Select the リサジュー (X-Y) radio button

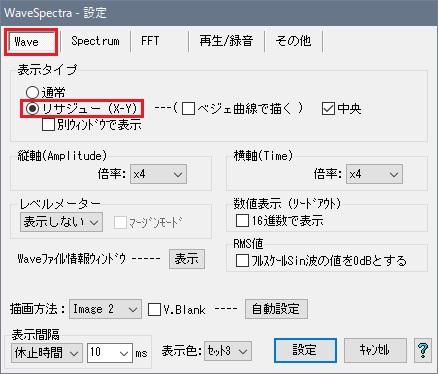(32, 108)
